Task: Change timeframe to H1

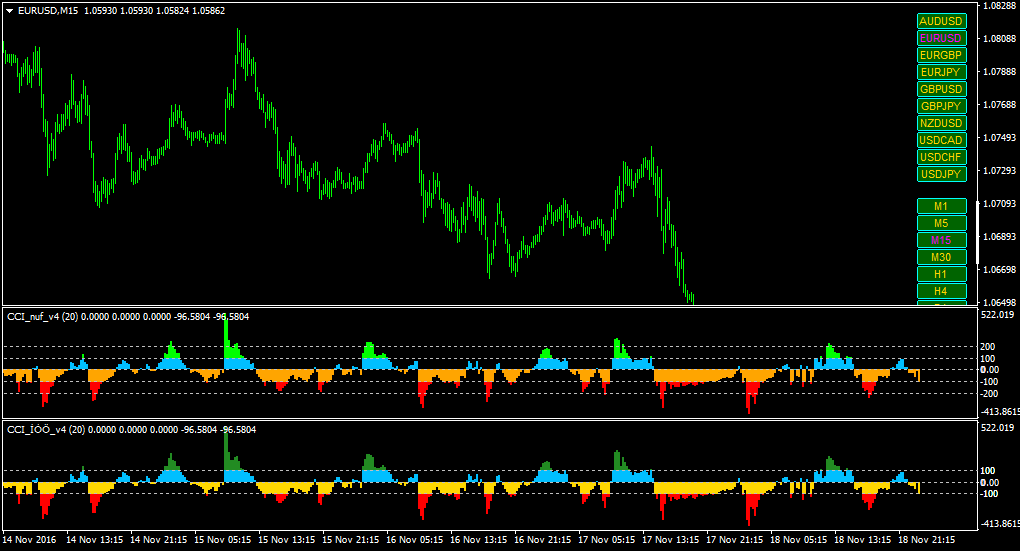Action: (x=941, y=274)
